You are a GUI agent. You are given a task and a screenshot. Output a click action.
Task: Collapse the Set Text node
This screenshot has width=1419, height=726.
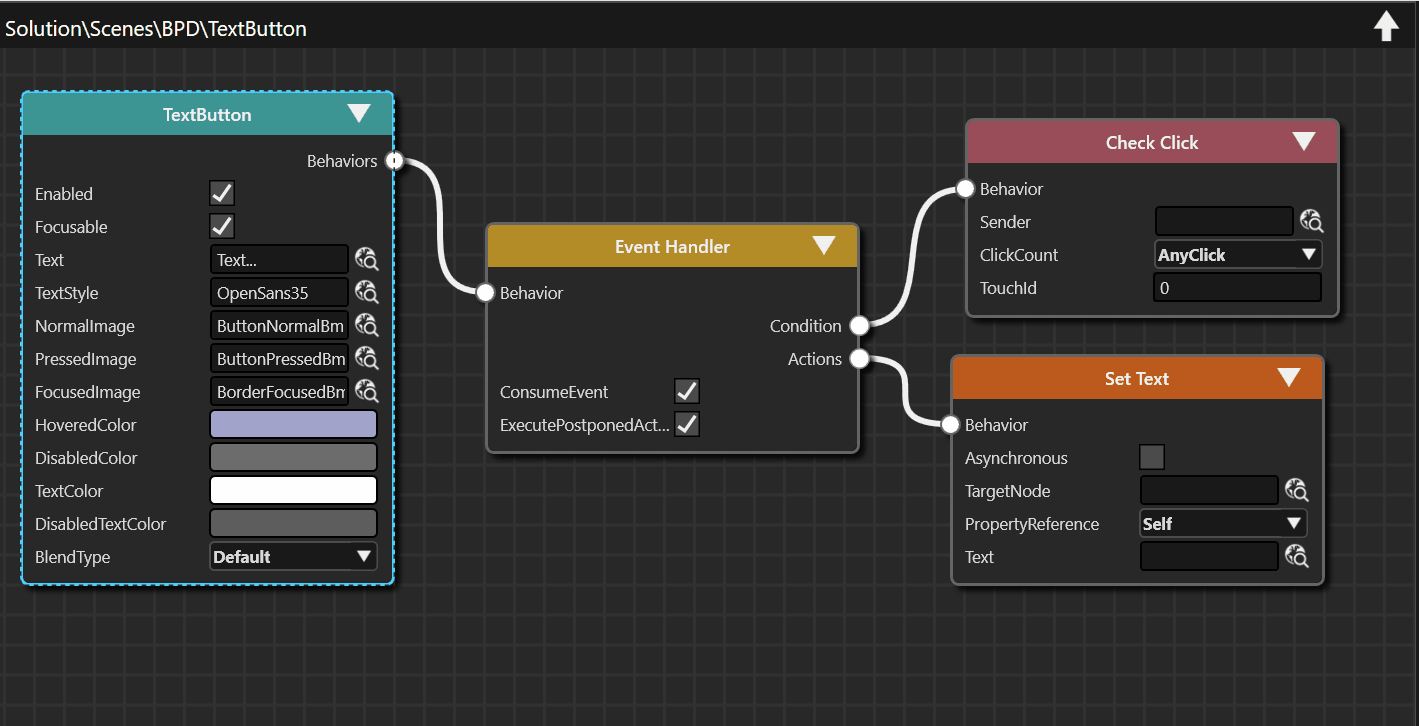[x=1289, y=378]
